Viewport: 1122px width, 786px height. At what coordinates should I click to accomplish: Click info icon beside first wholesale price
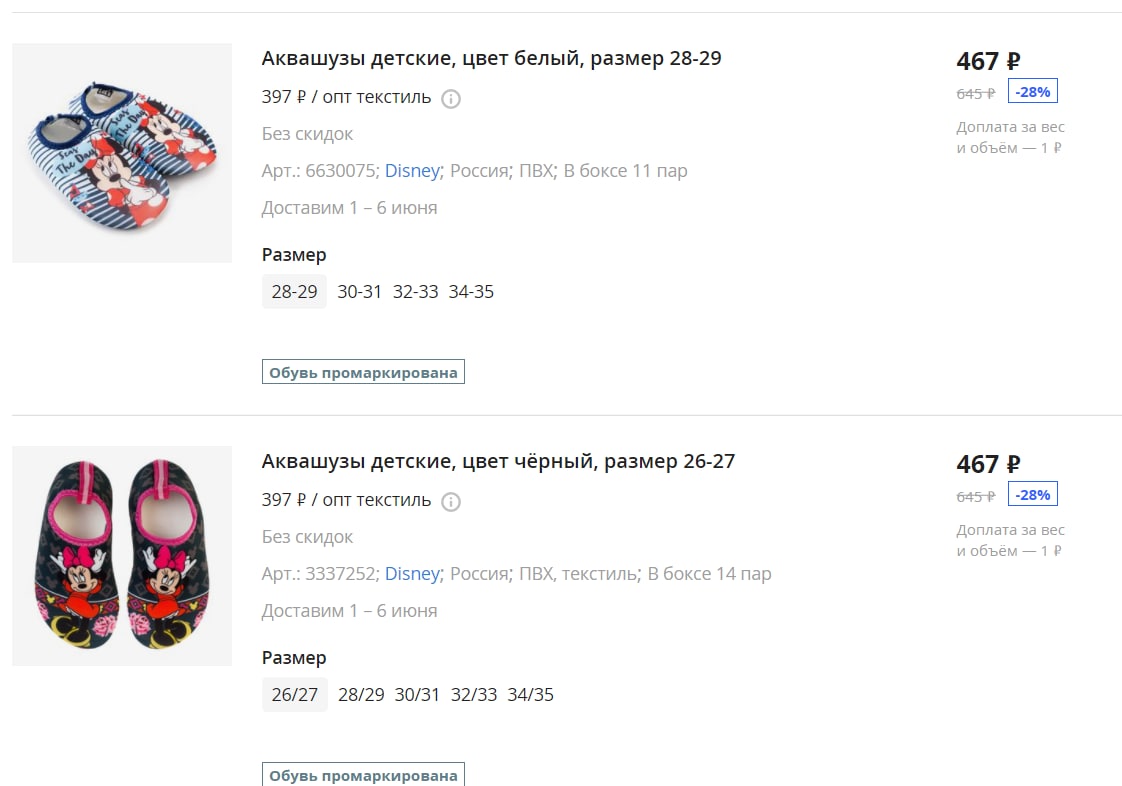pyautogui.click(x=451, y=99)
